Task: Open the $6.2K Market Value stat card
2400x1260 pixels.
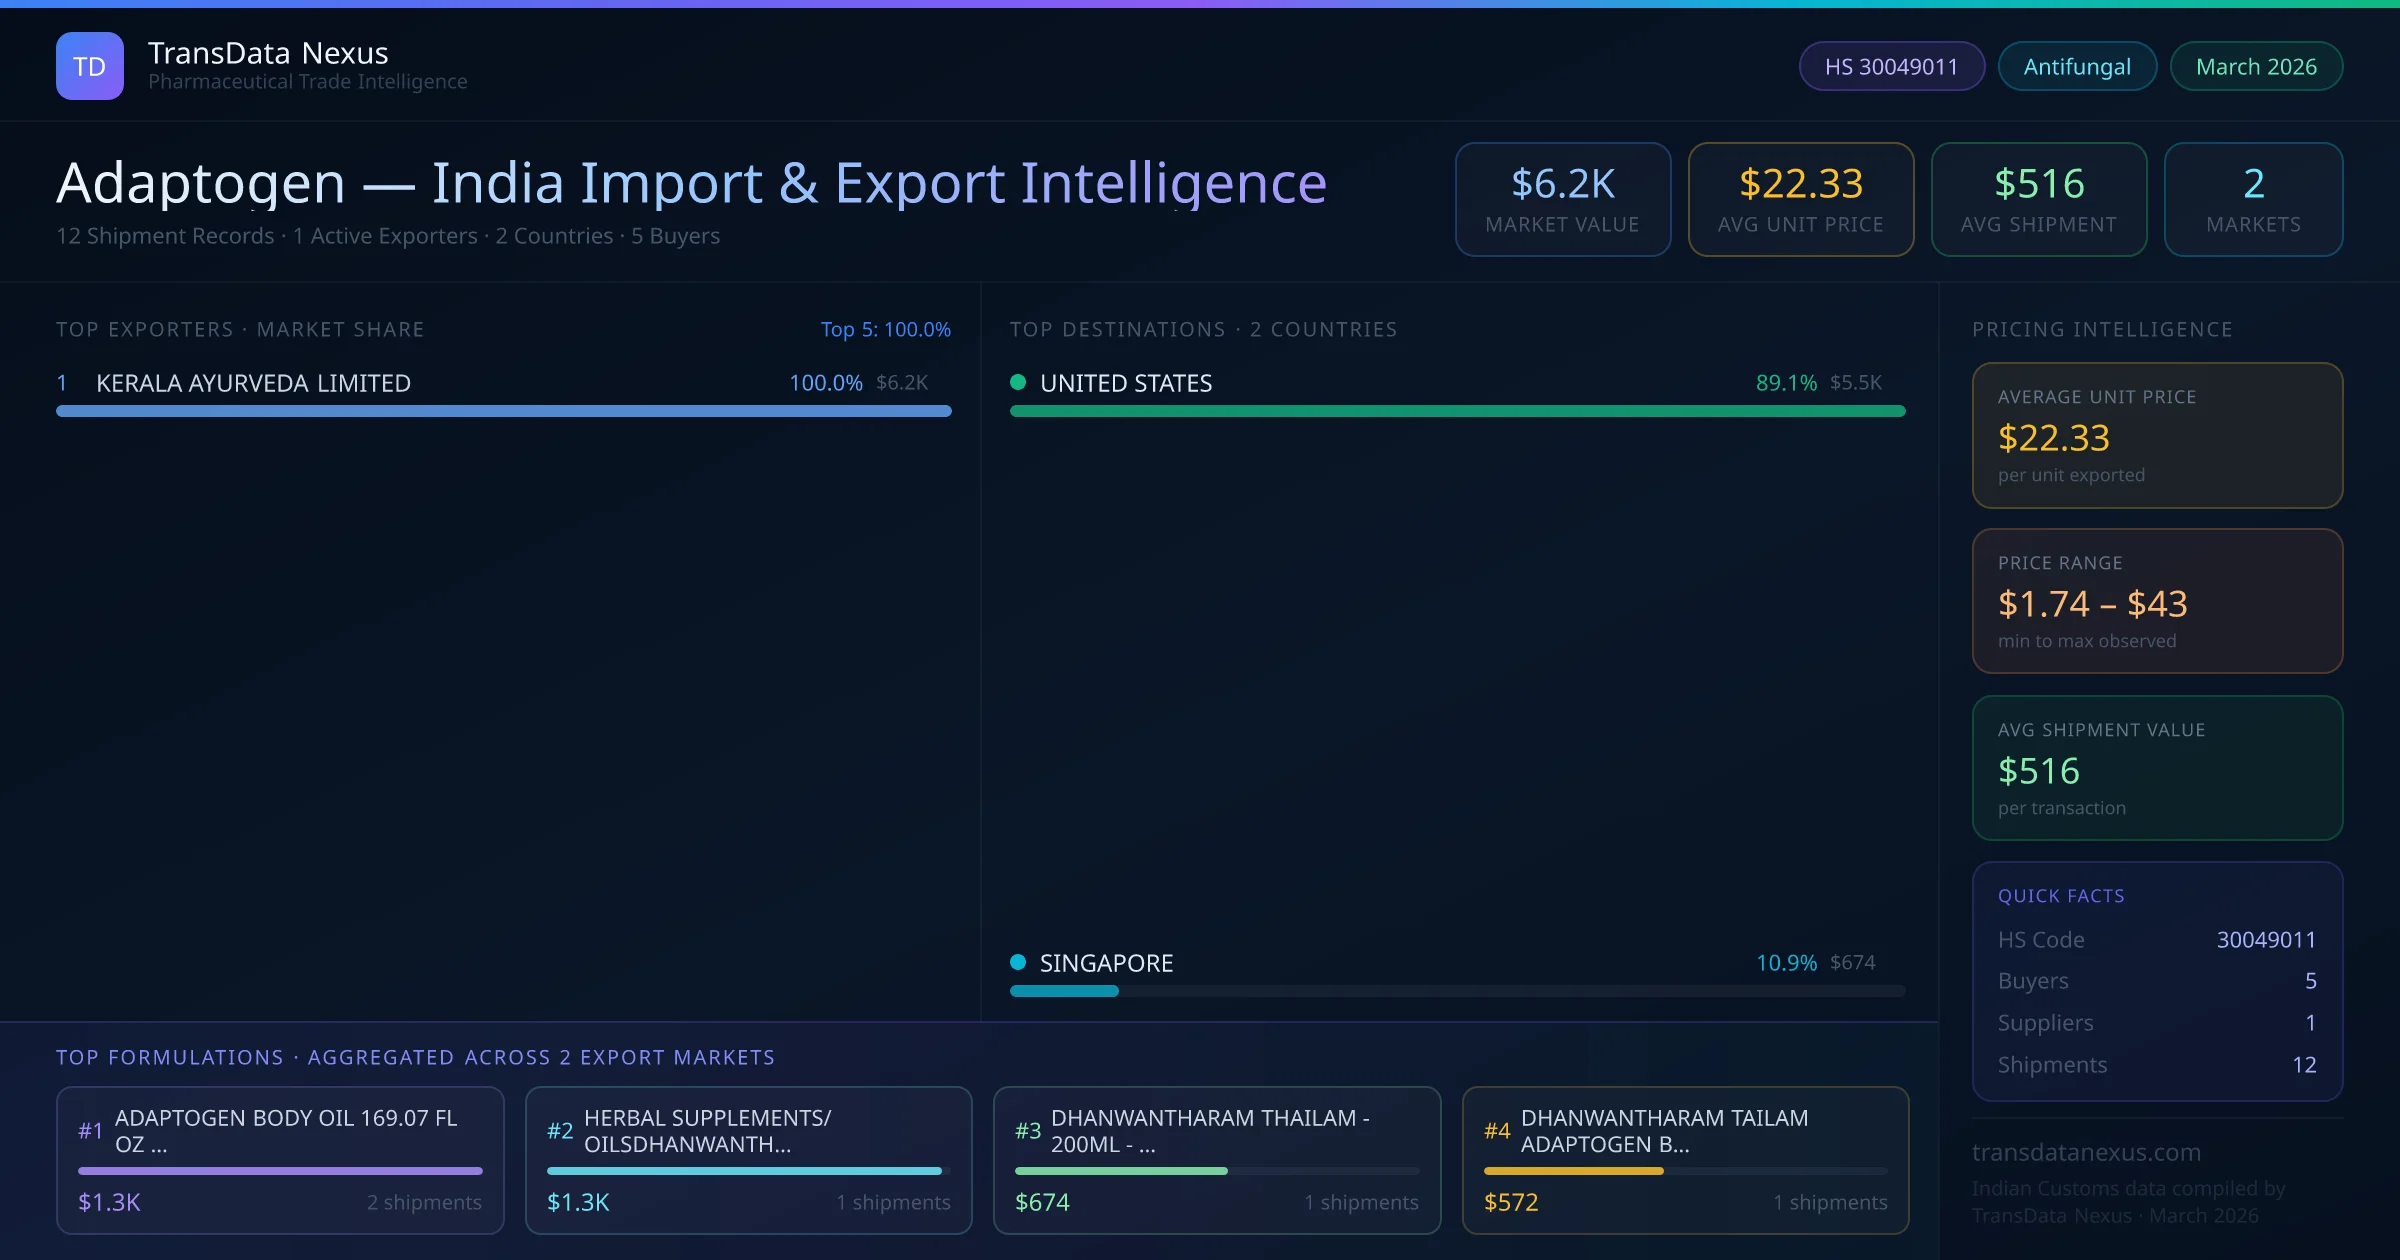Action: [1562, 199]
